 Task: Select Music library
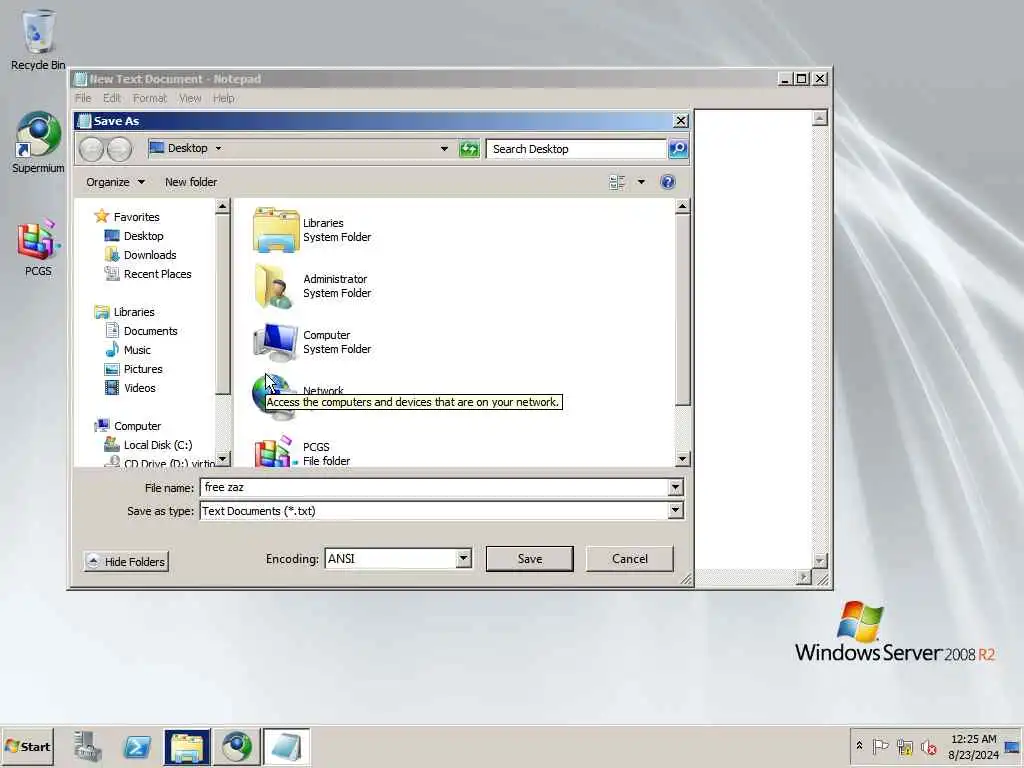point(136,350)
